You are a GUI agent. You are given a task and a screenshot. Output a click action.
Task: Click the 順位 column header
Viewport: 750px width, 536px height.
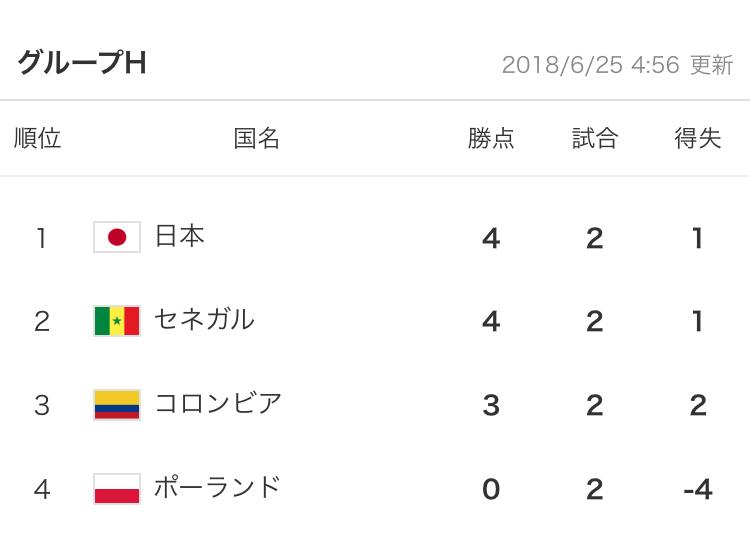(38, 139)
